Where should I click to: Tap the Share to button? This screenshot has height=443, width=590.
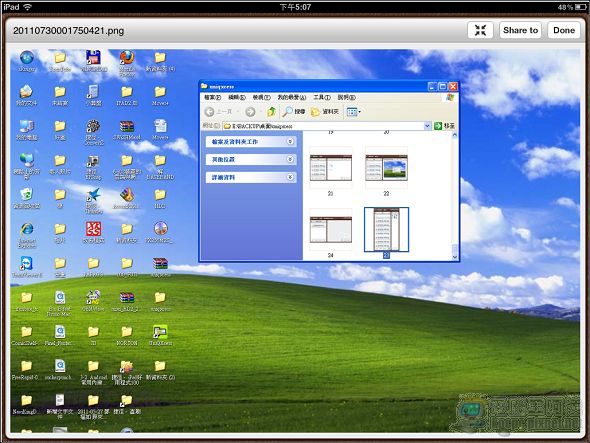pos(520,30)
